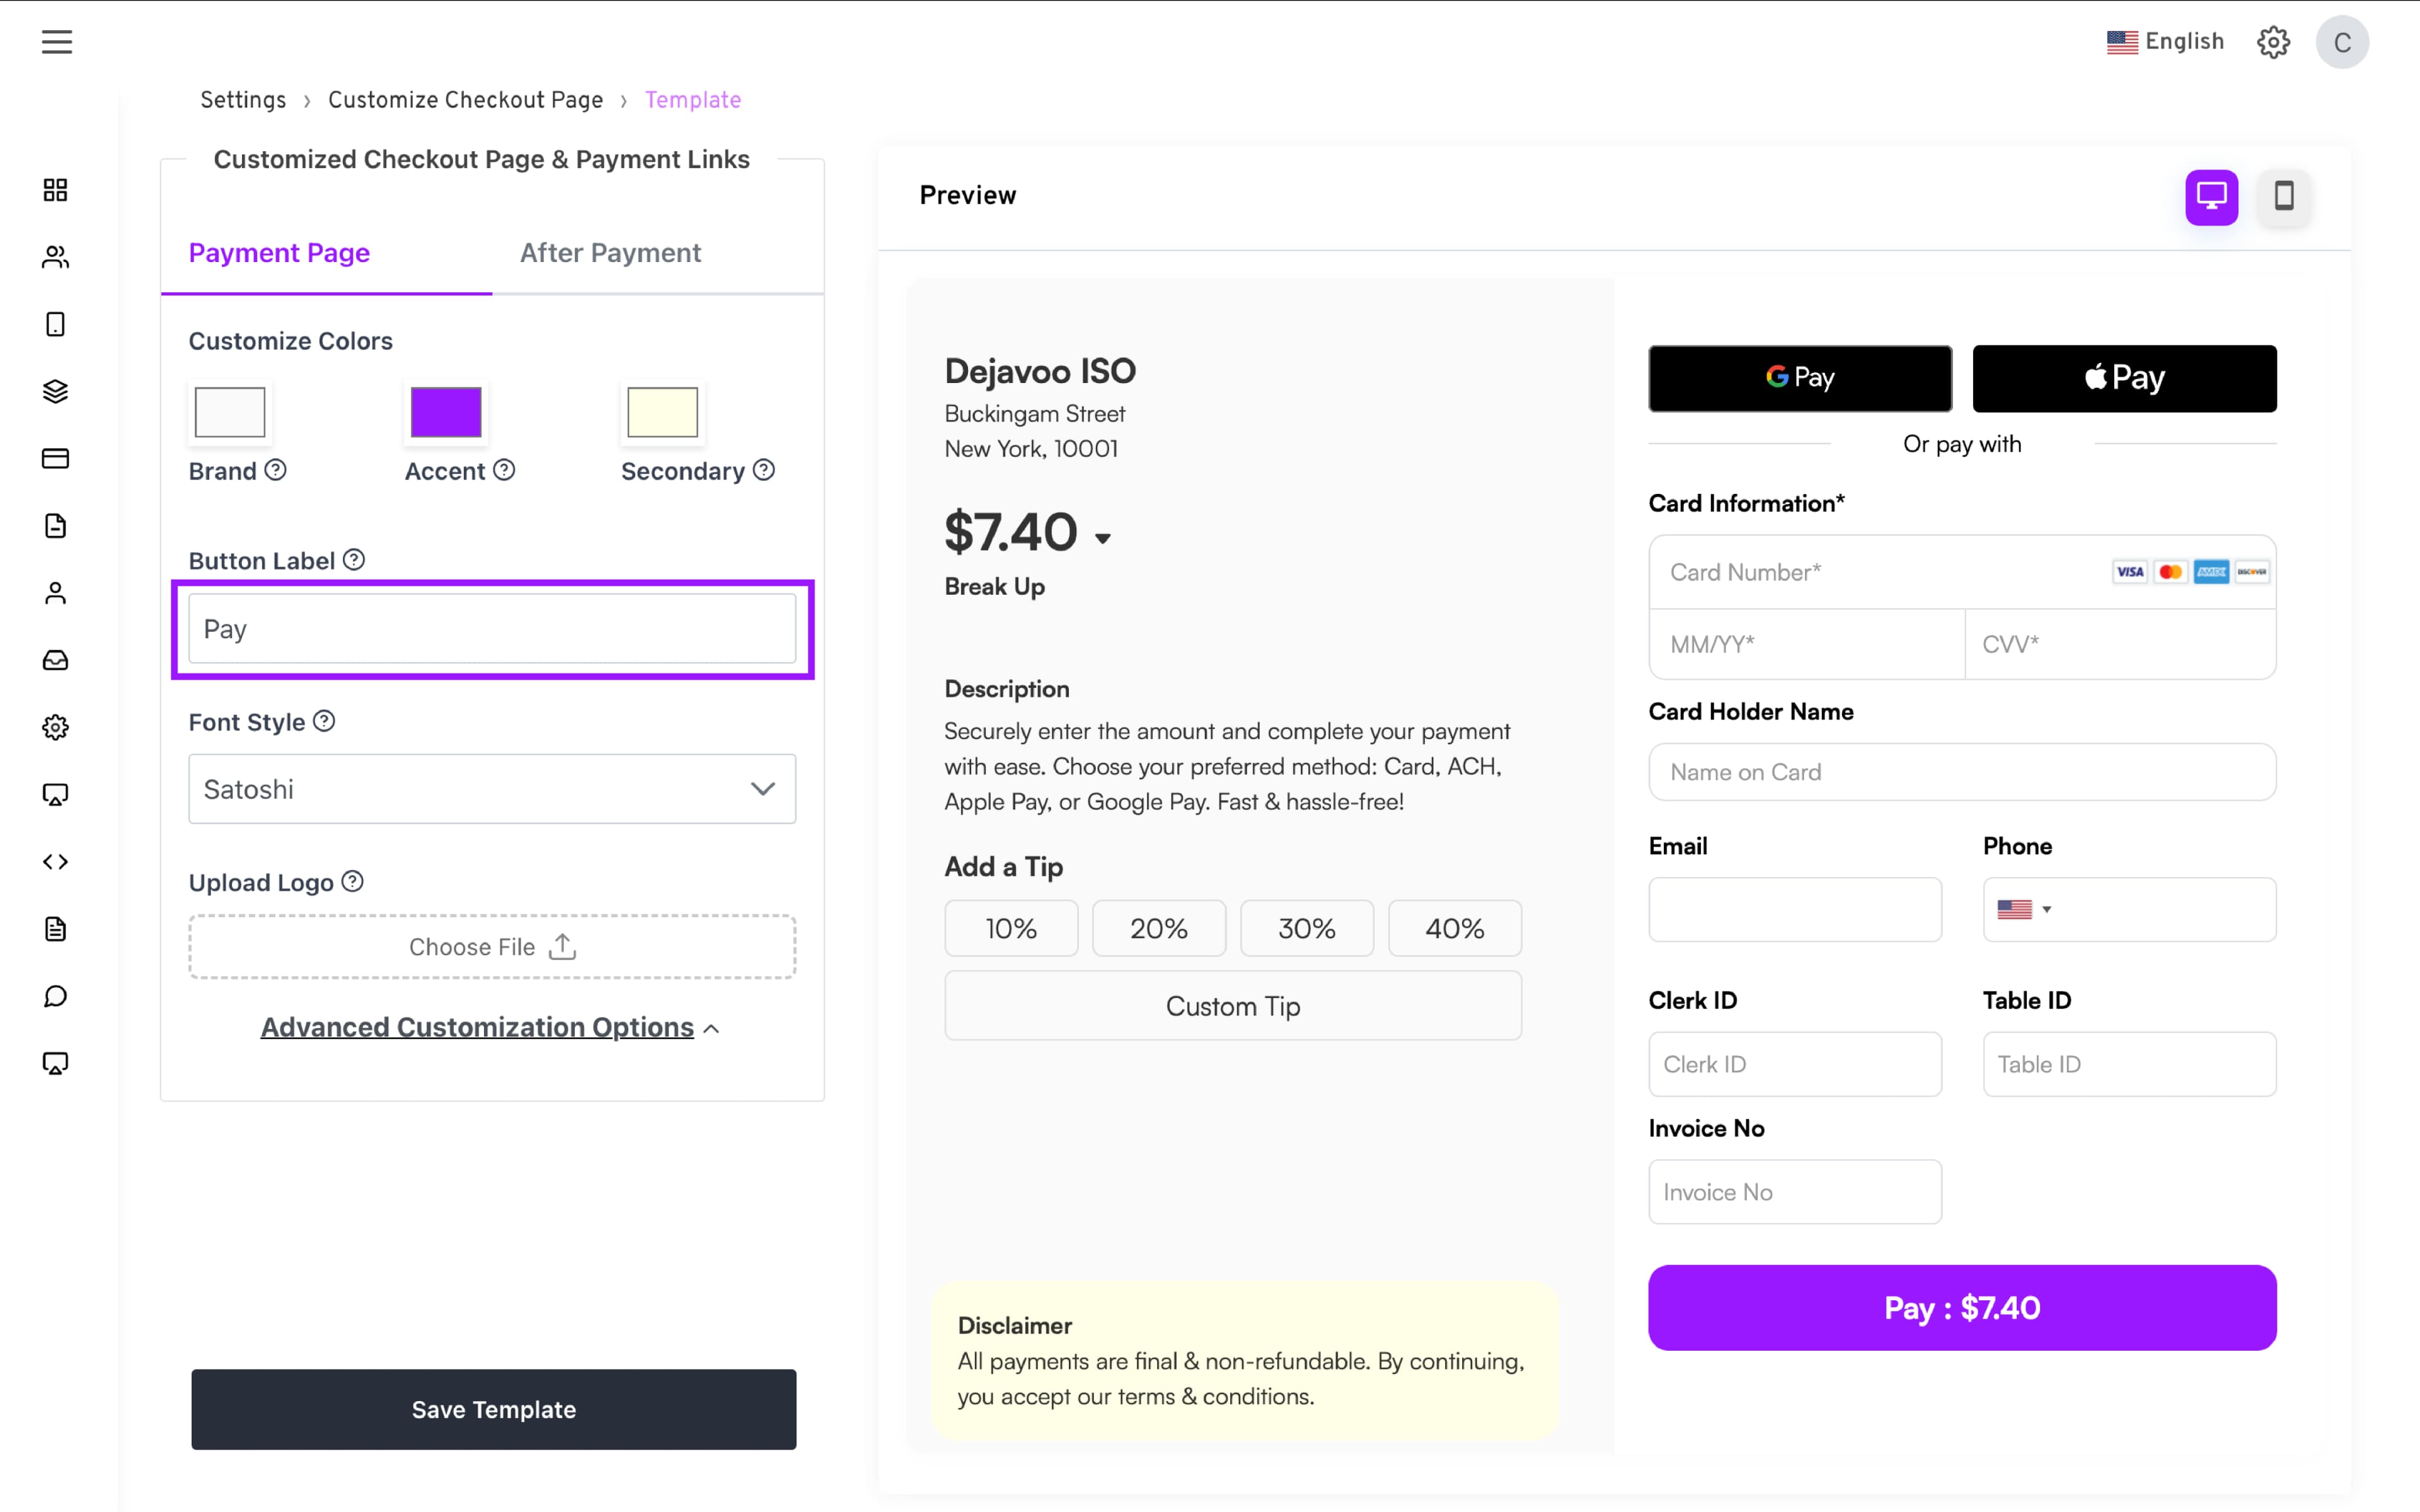
Task: Click the layers stack sidebar icon
Action: tap(56, 391)
